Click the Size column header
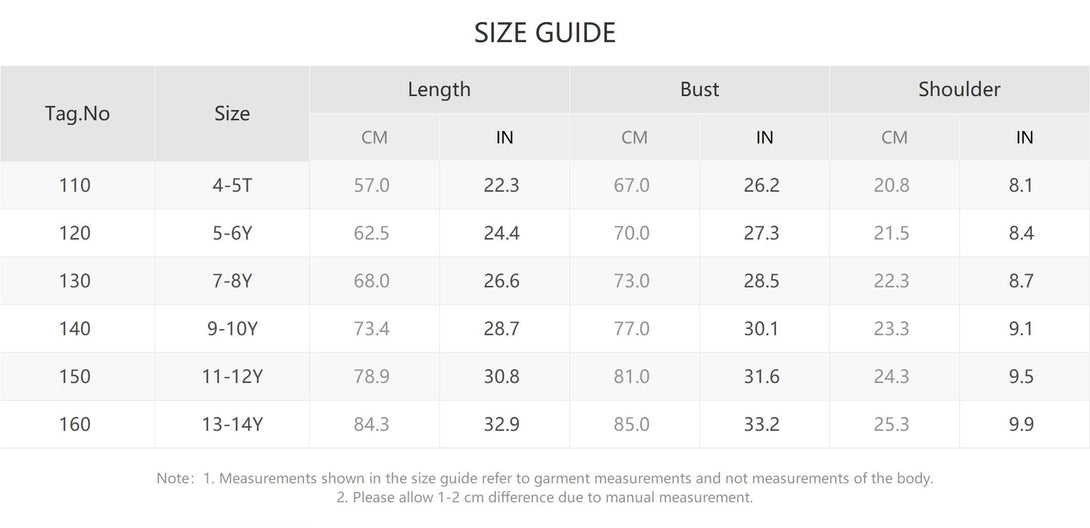1090x528 pixels. point(232,114)
